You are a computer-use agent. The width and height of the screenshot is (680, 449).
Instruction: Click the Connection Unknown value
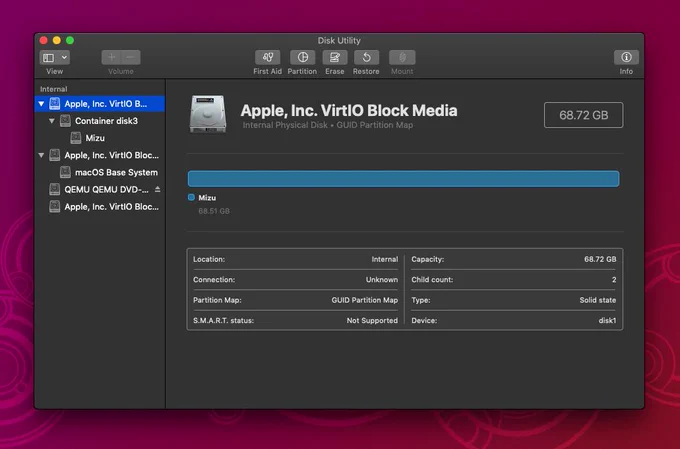coord(382,280)
